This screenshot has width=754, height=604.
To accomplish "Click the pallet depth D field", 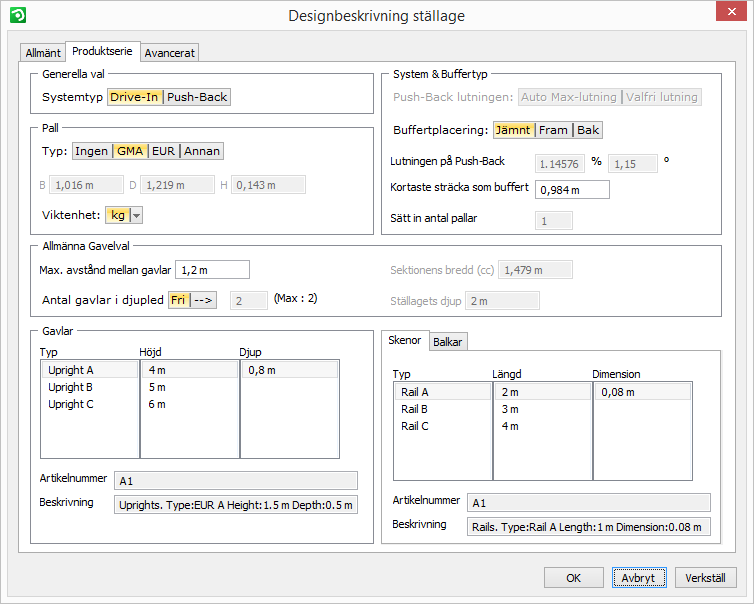I will [177, 185].
